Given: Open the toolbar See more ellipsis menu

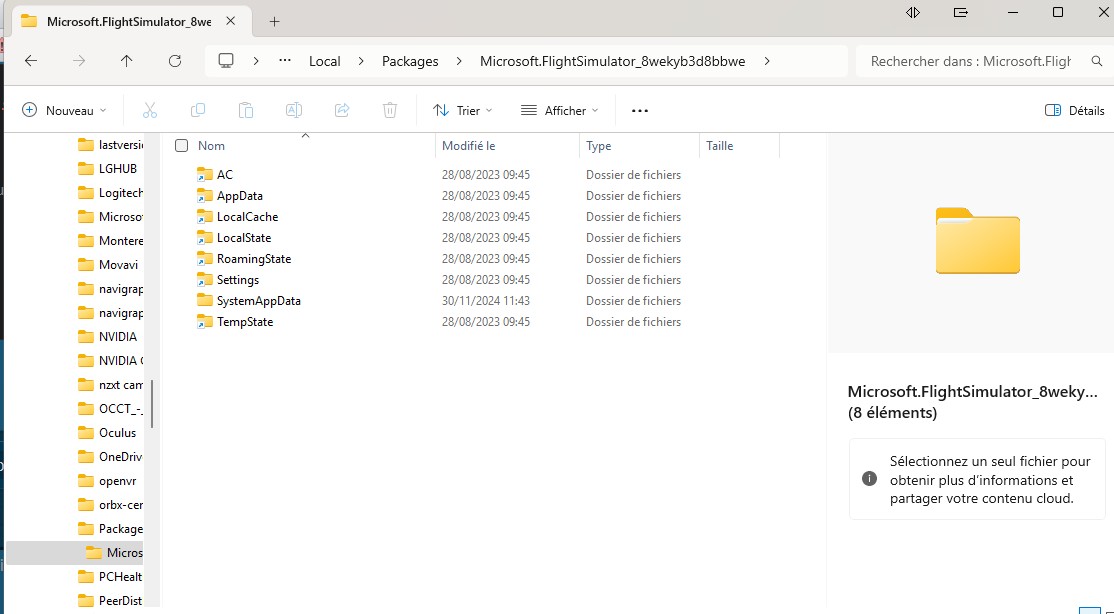Looking at the screenshot, I should (x=639, y=111).
